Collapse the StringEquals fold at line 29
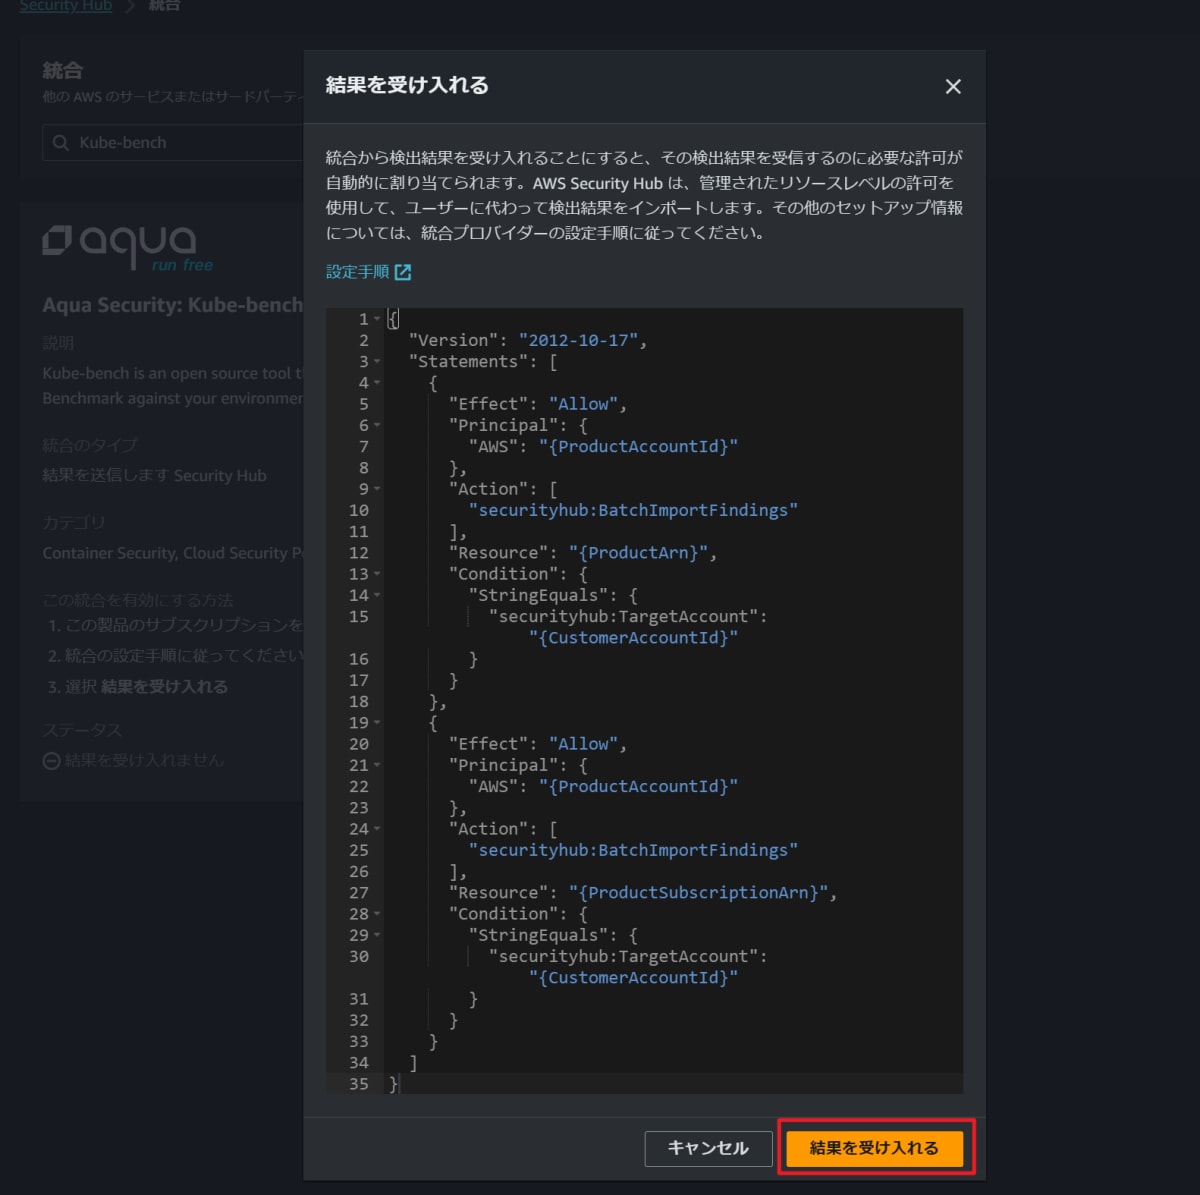Screen dimensions: 1200x1195 point(377,935)
